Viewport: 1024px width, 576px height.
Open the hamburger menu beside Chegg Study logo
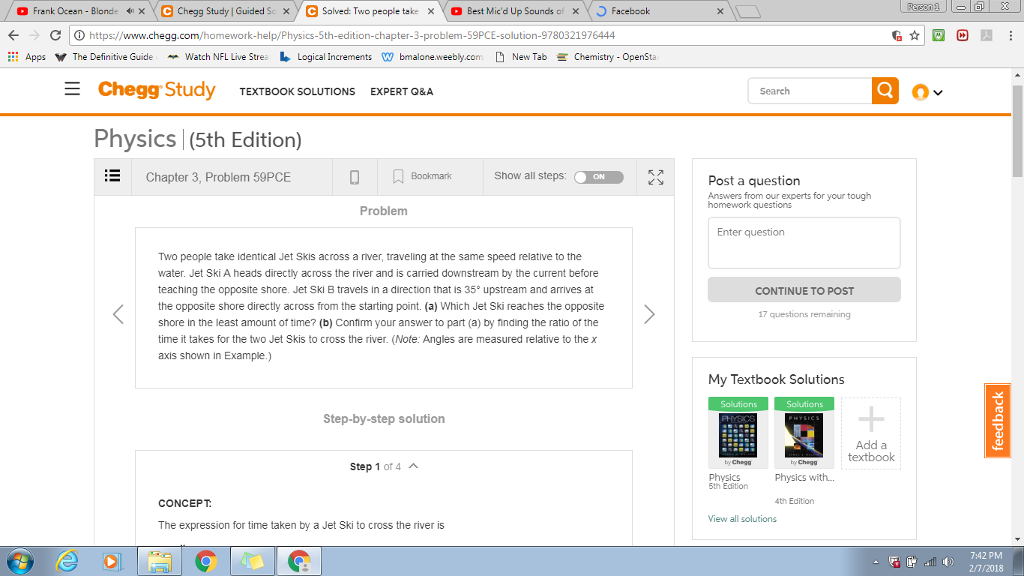point(72,89)
